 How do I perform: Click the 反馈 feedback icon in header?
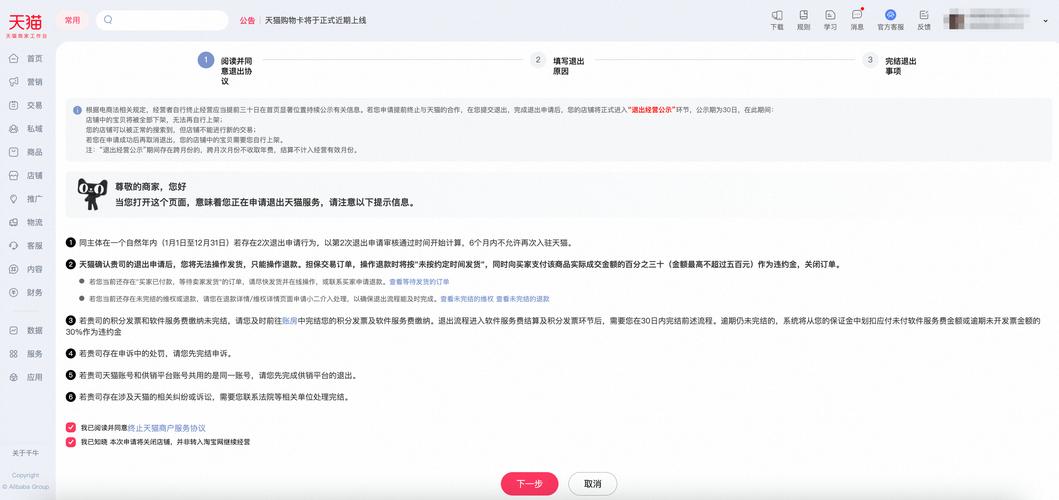click(x=924, y=15)
